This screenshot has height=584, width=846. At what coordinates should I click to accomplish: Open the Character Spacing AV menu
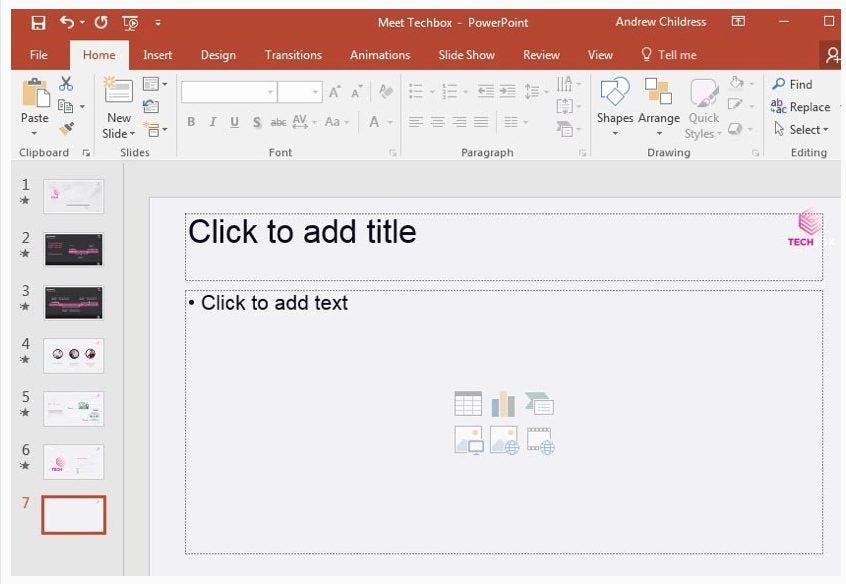pyautogui.click(x=304, y=122)
